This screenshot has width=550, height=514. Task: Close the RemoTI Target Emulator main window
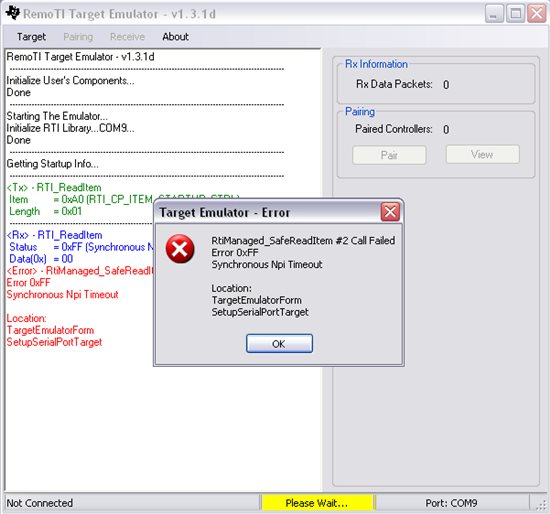(x=537, y=14)
